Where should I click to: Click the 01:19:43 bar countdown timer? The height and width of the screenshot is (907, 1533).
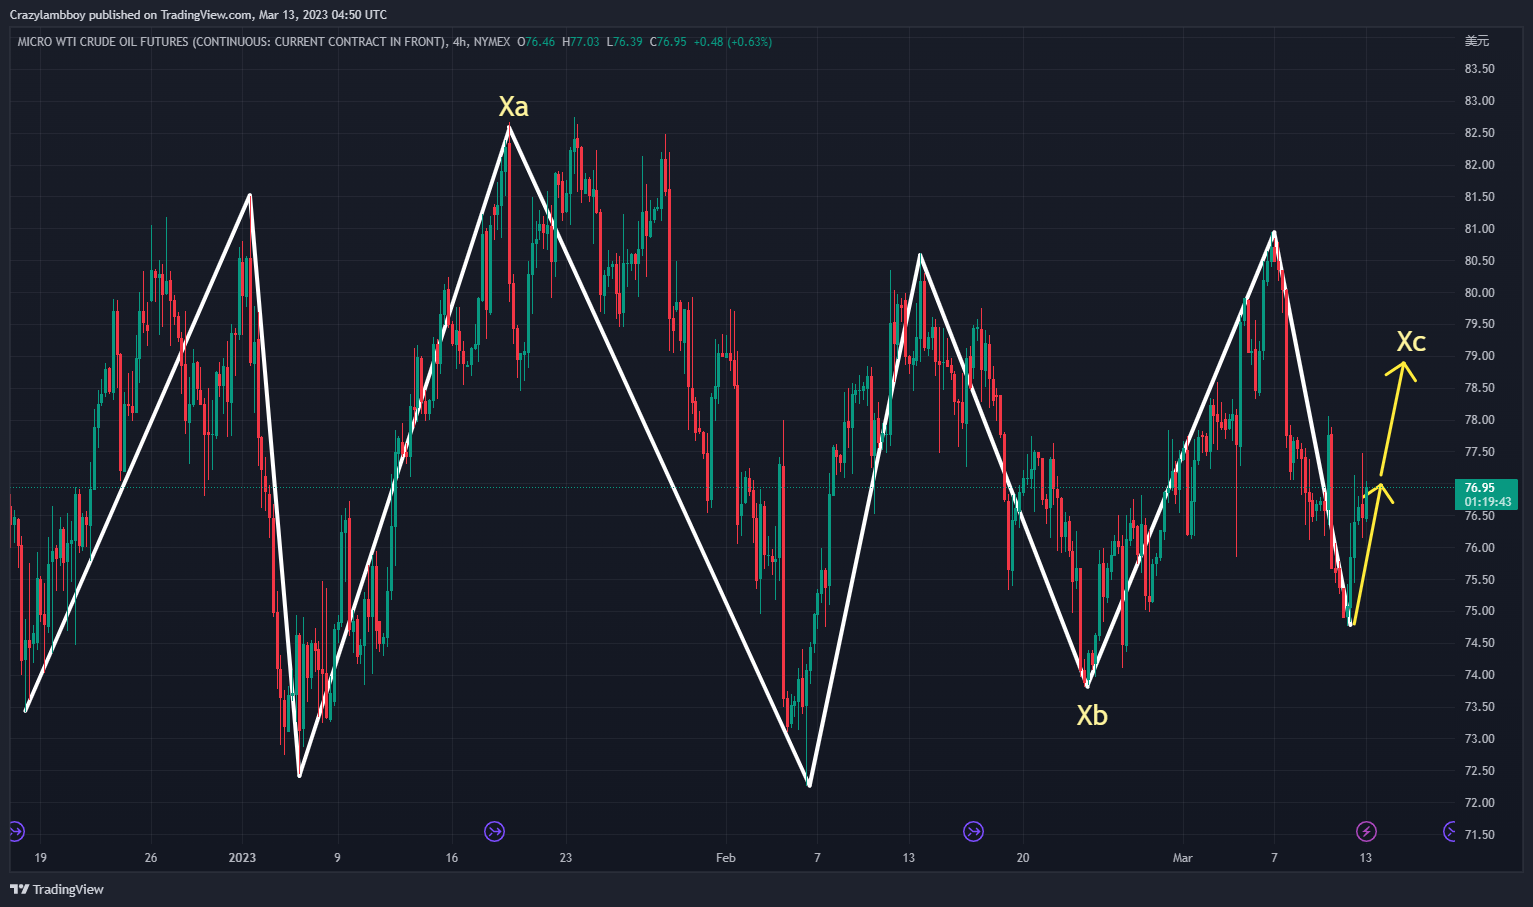click(x=1488, y=502)
